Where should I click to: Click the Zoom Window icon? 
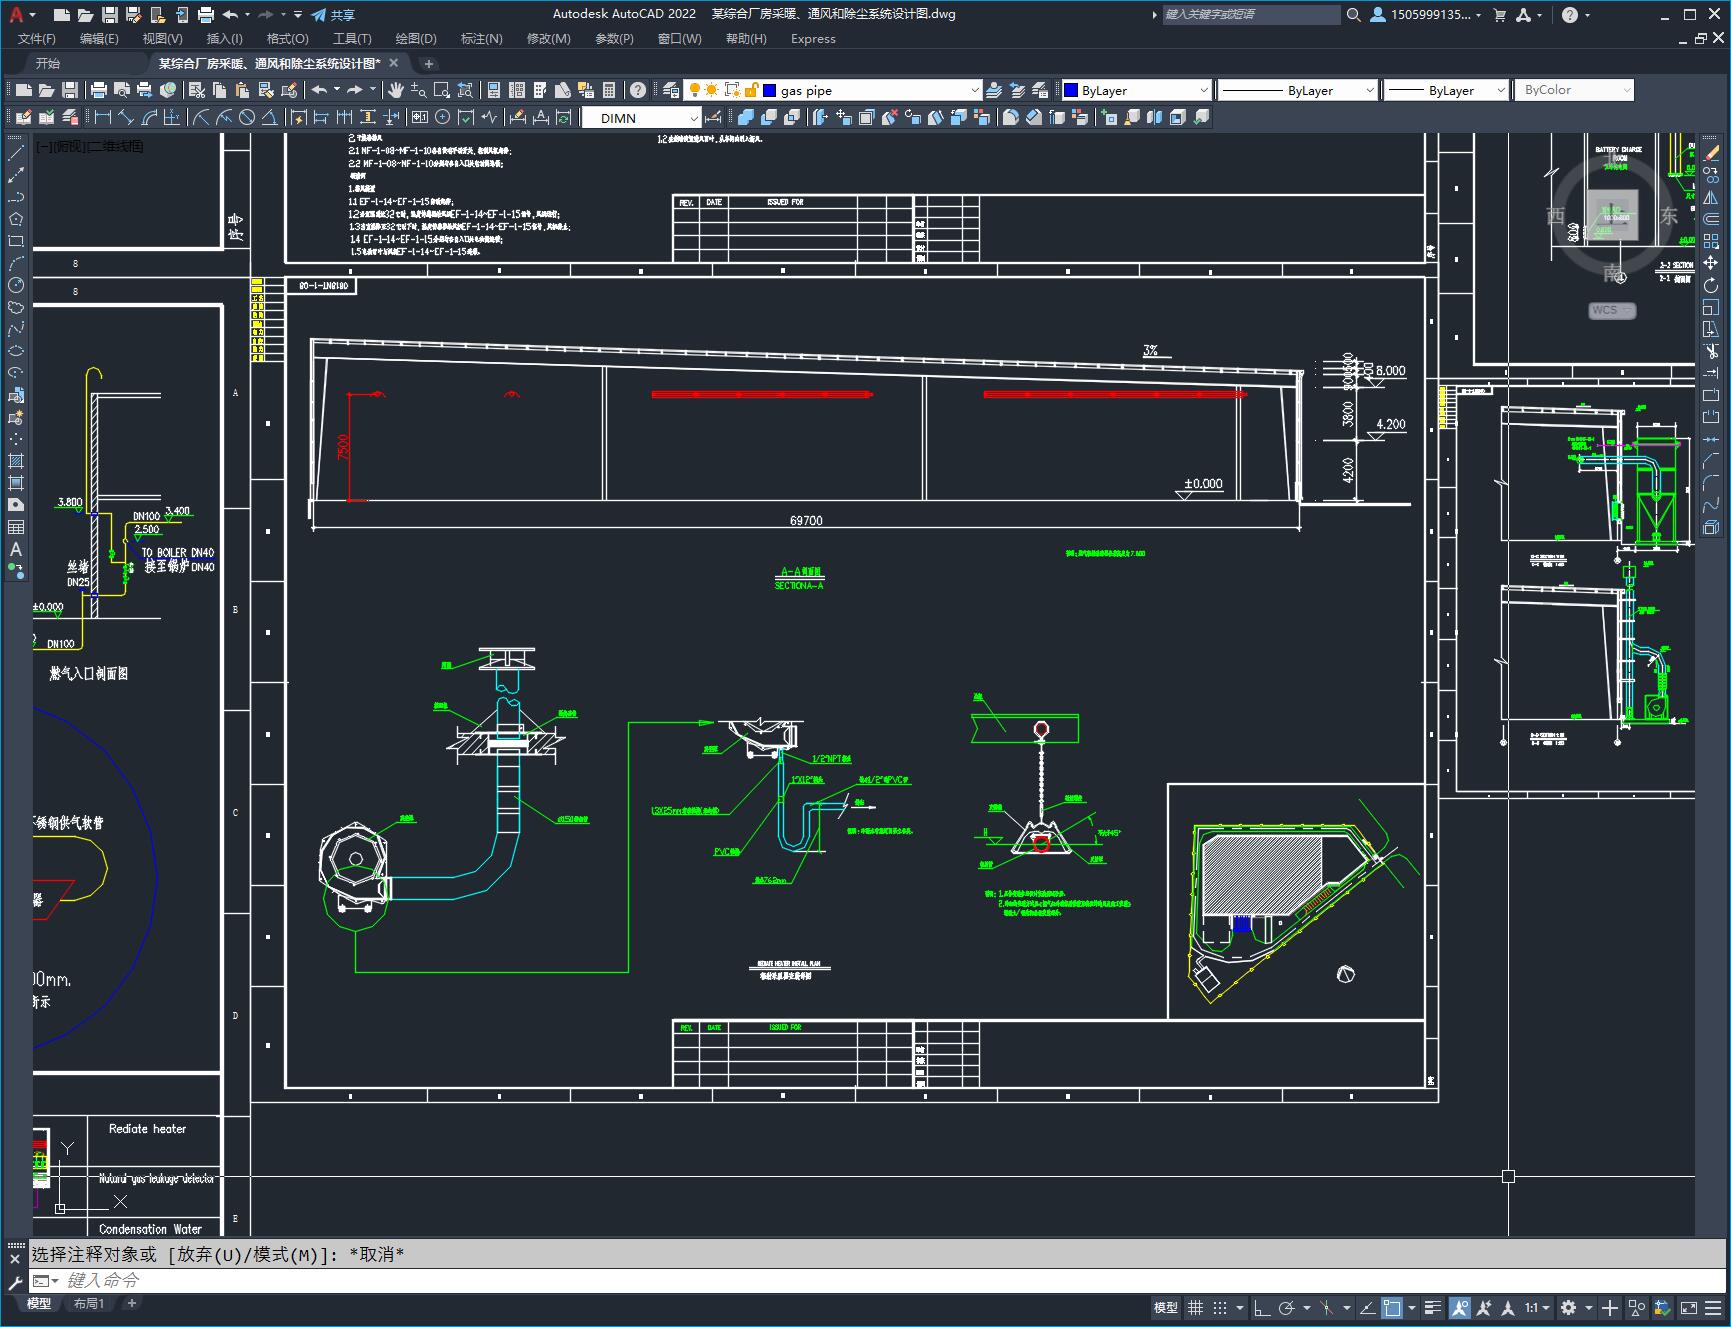click(x=442, y=90)
